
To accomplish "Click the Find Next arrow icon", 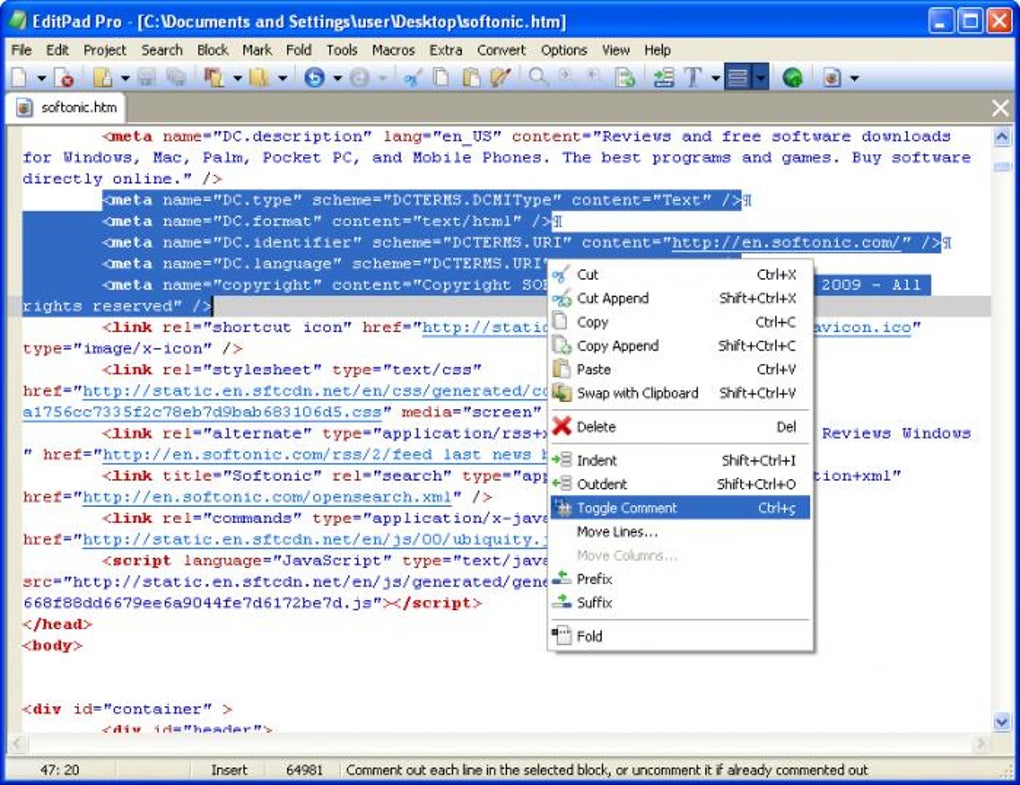I will 565,75.
